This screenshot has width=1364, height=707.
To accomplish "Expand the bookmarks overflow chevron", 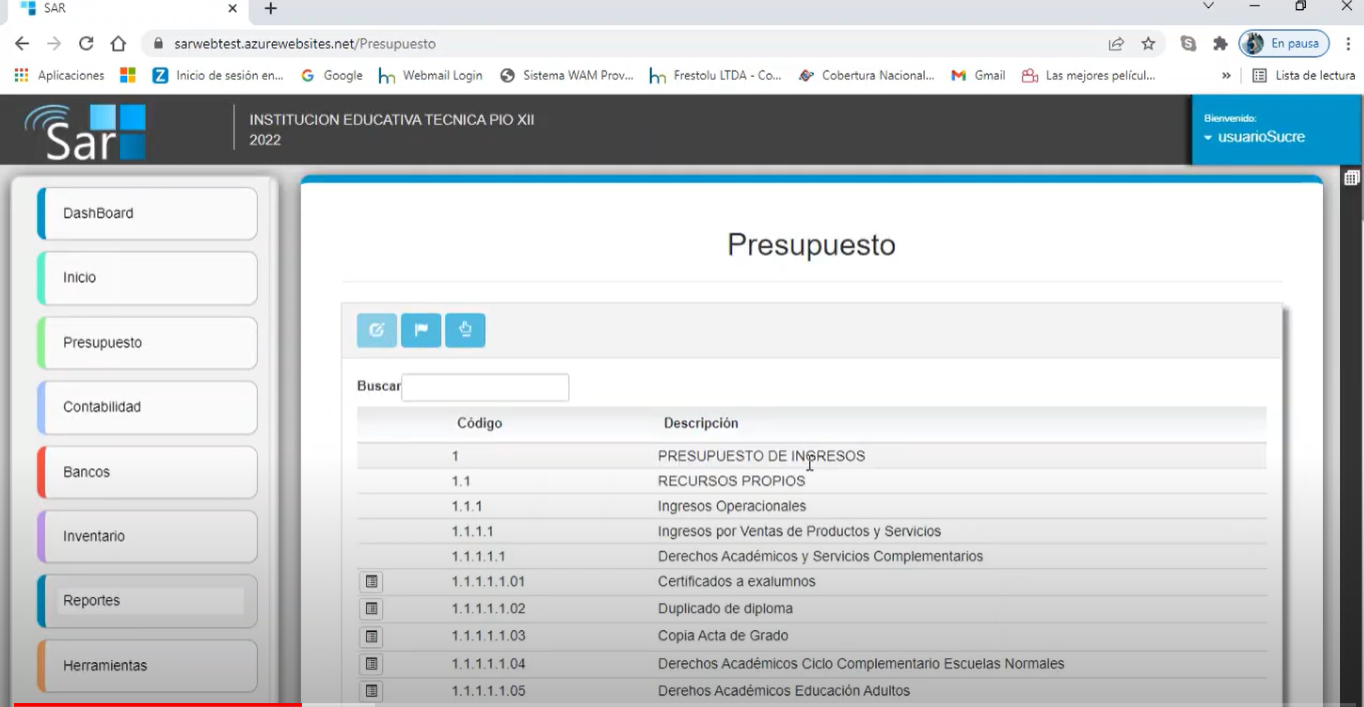I will (1225, 75).
